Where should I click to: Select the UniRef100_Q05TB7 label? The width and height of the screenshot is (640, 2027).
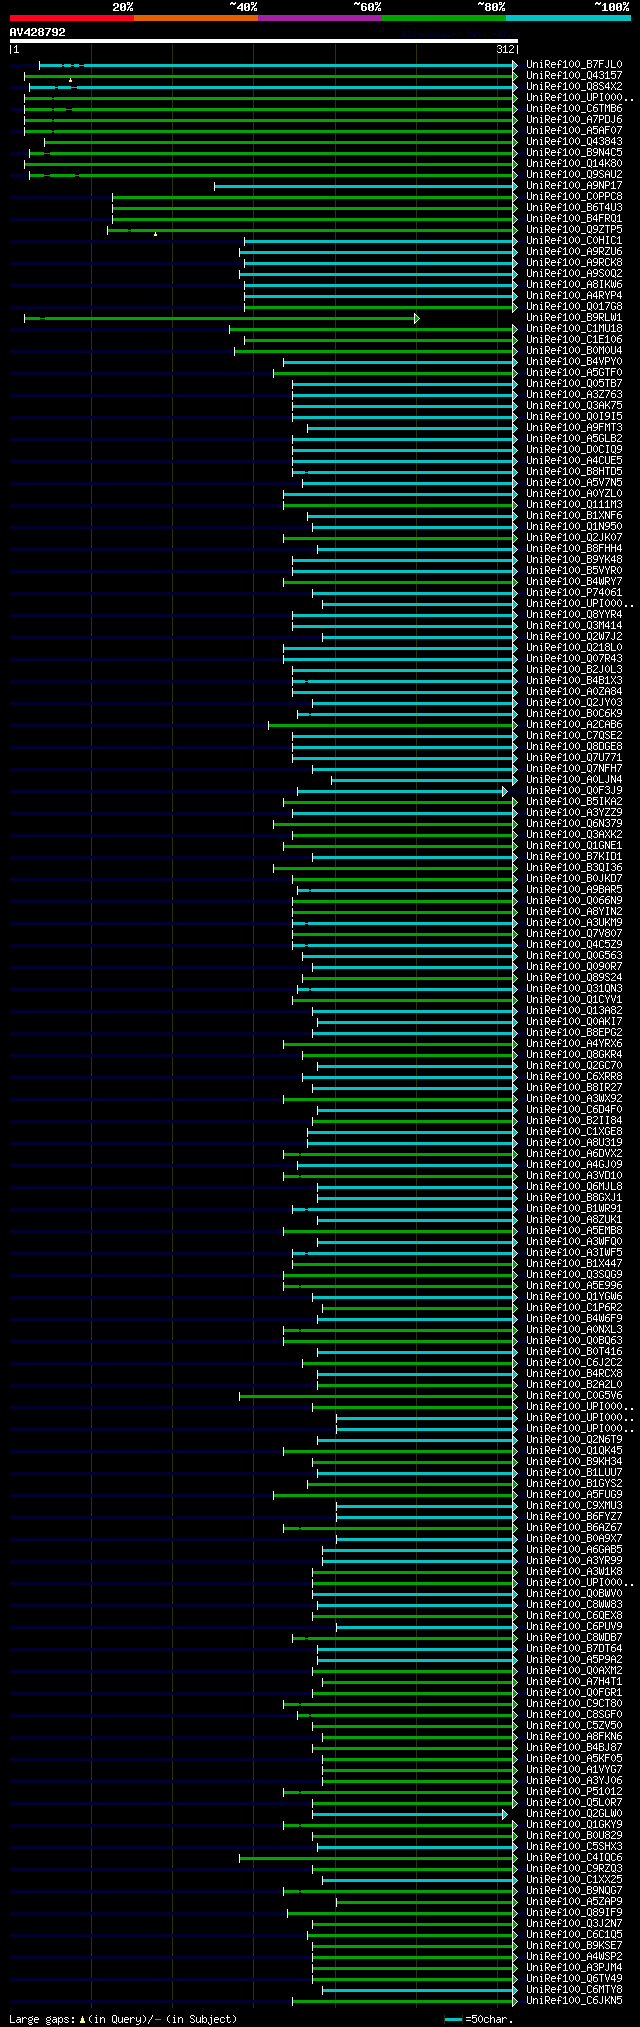click(574, 383)
